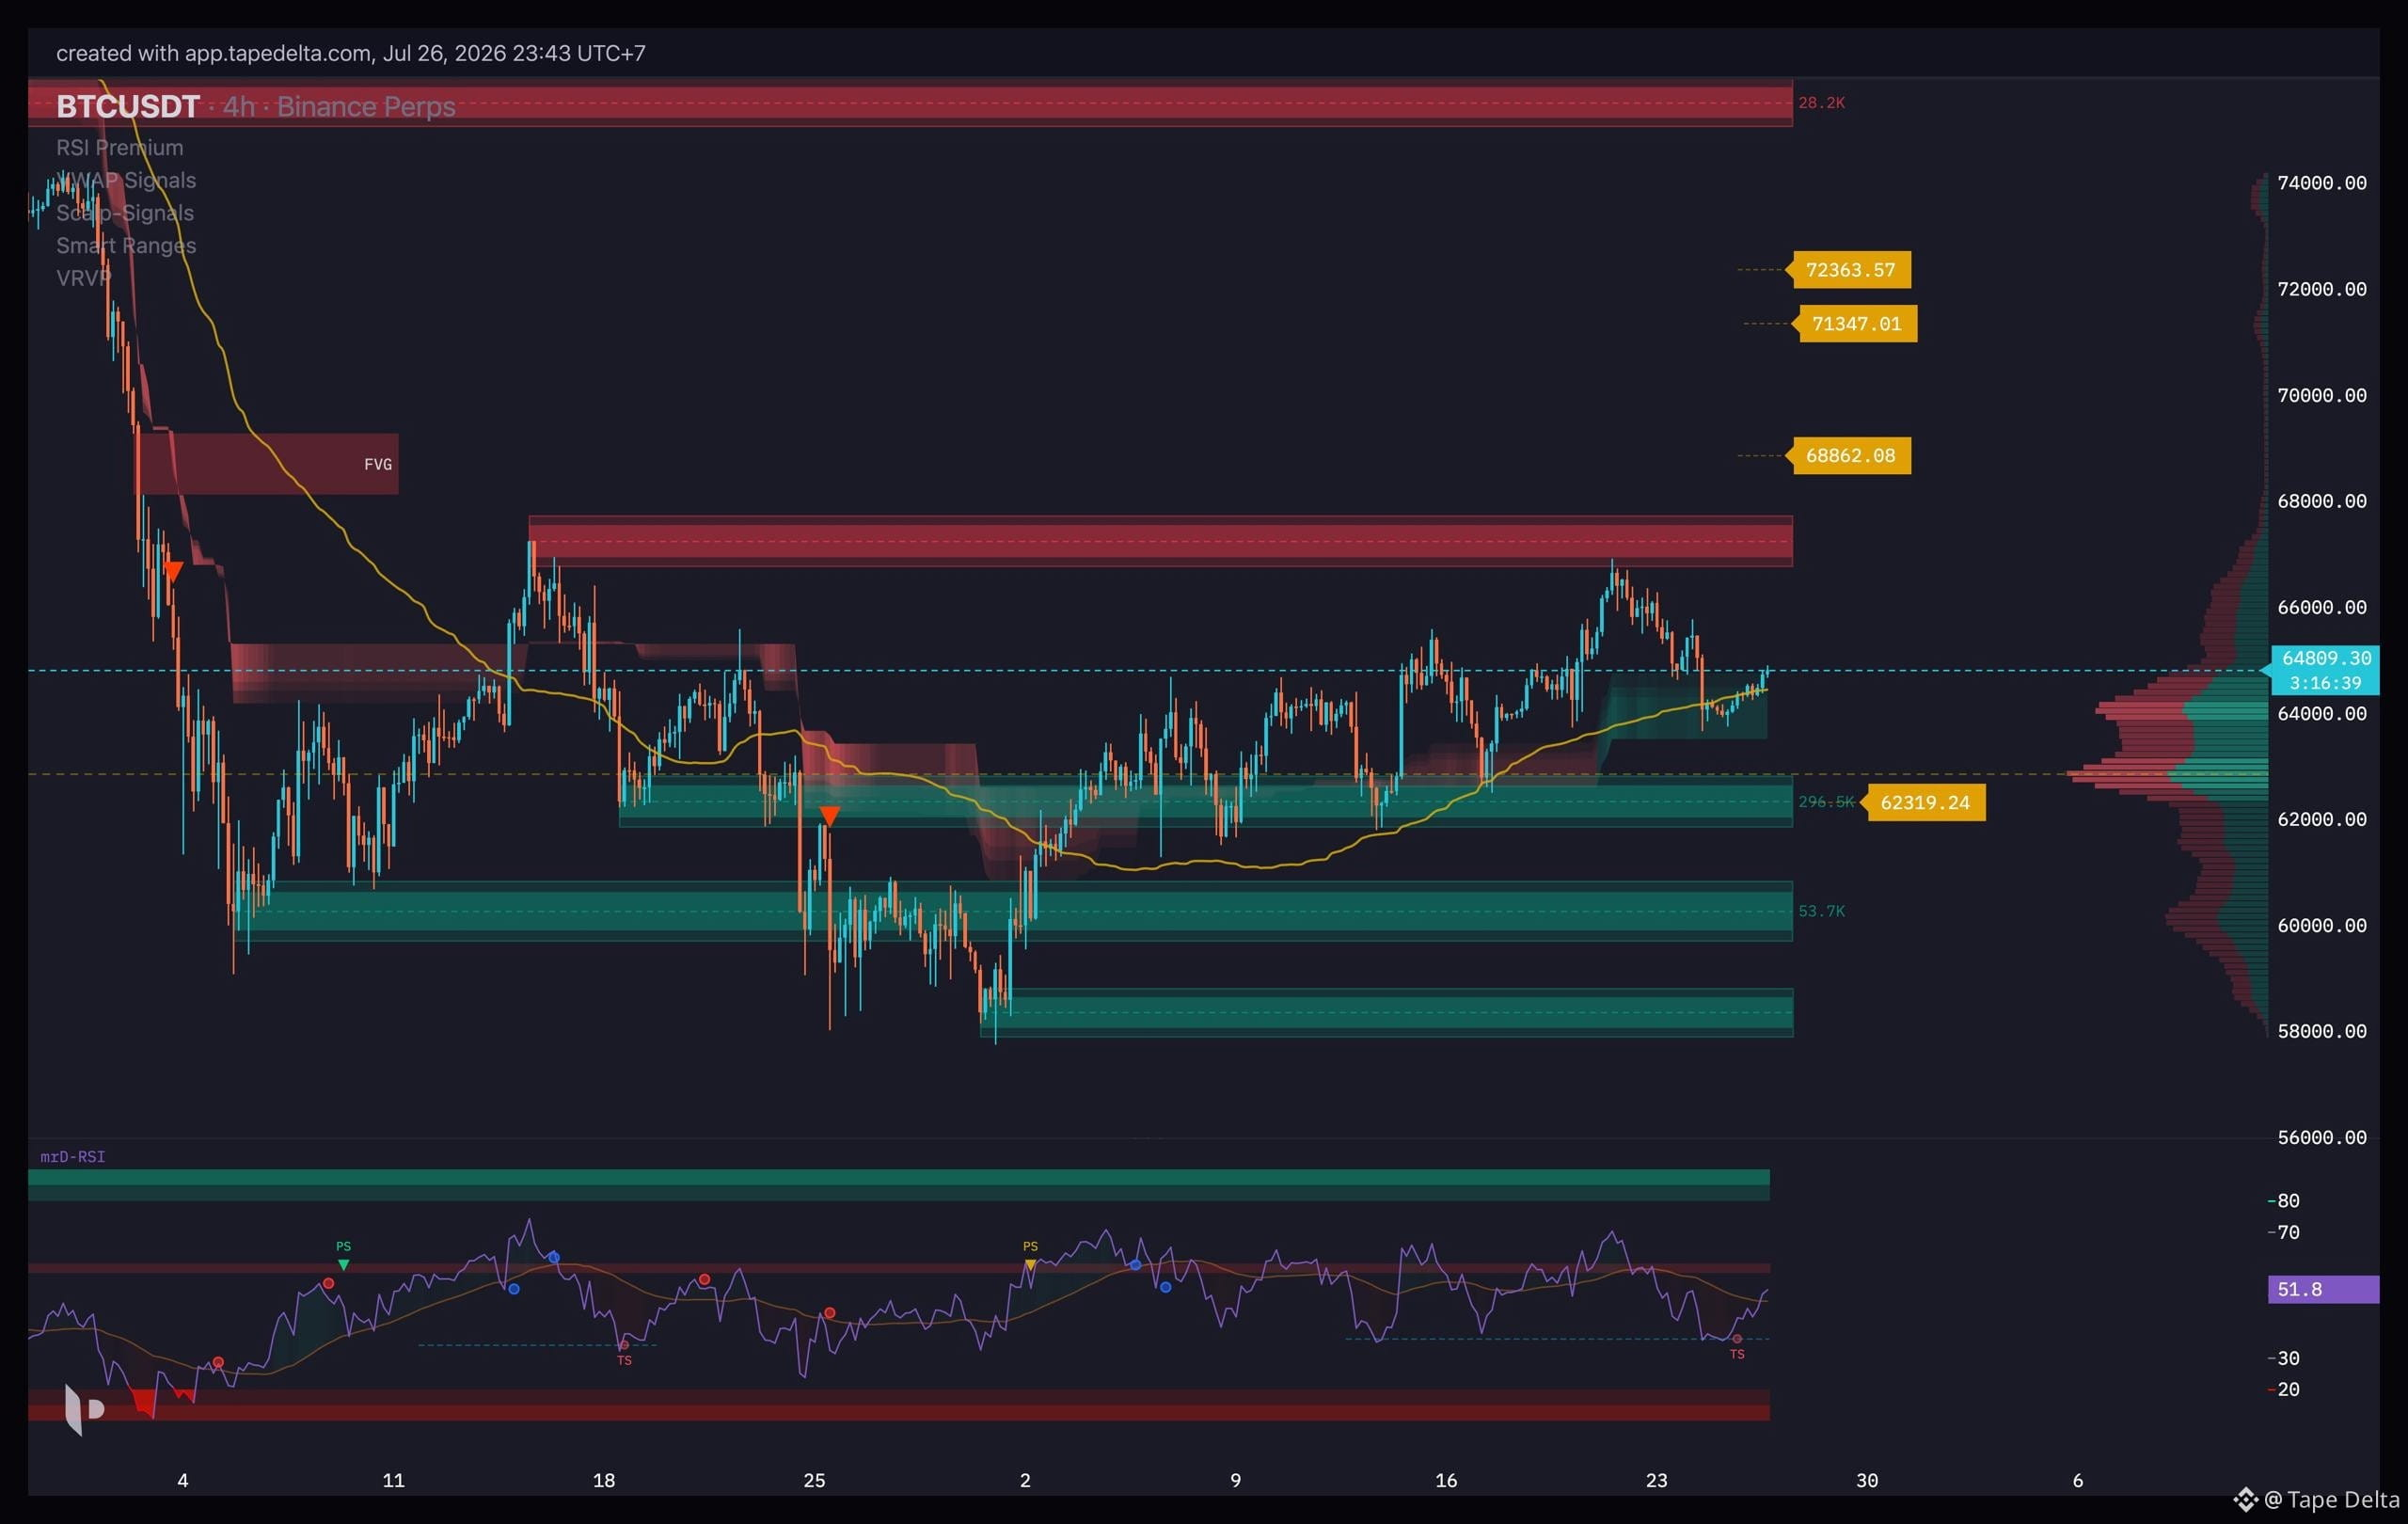Select date 23 on the time axis

1656,1480
